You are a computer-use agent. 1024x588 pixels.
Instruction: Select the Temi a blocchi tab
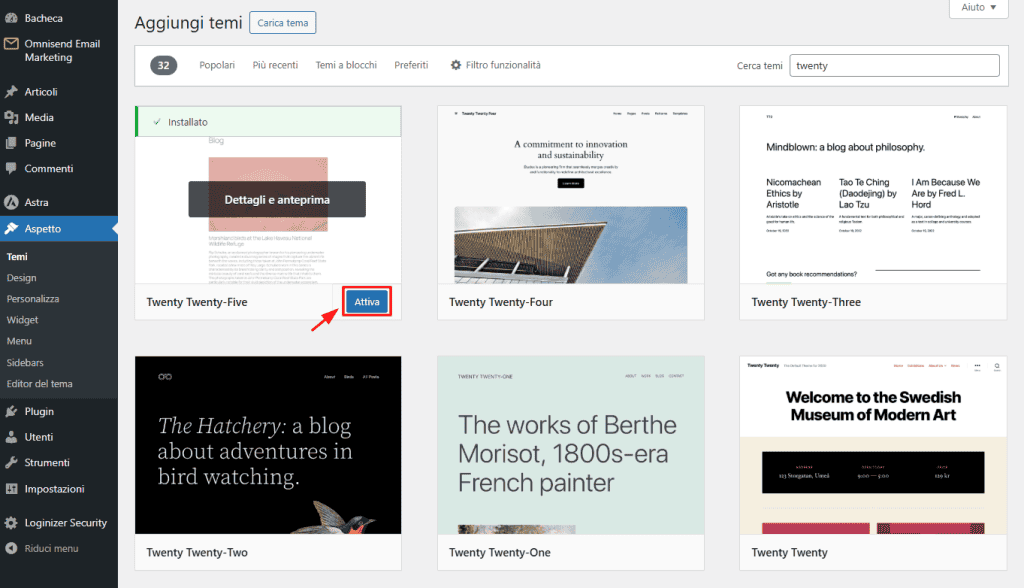(346, 65)
